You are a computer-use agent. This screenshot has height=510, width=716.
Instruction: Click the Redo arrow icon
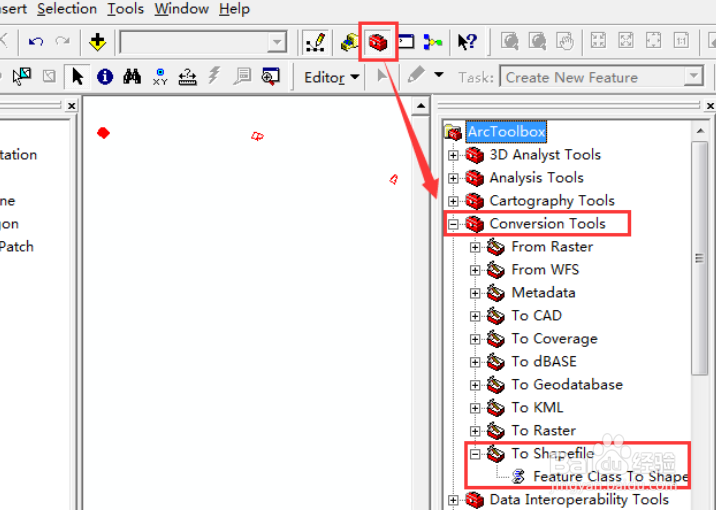[x=63, y=42]
